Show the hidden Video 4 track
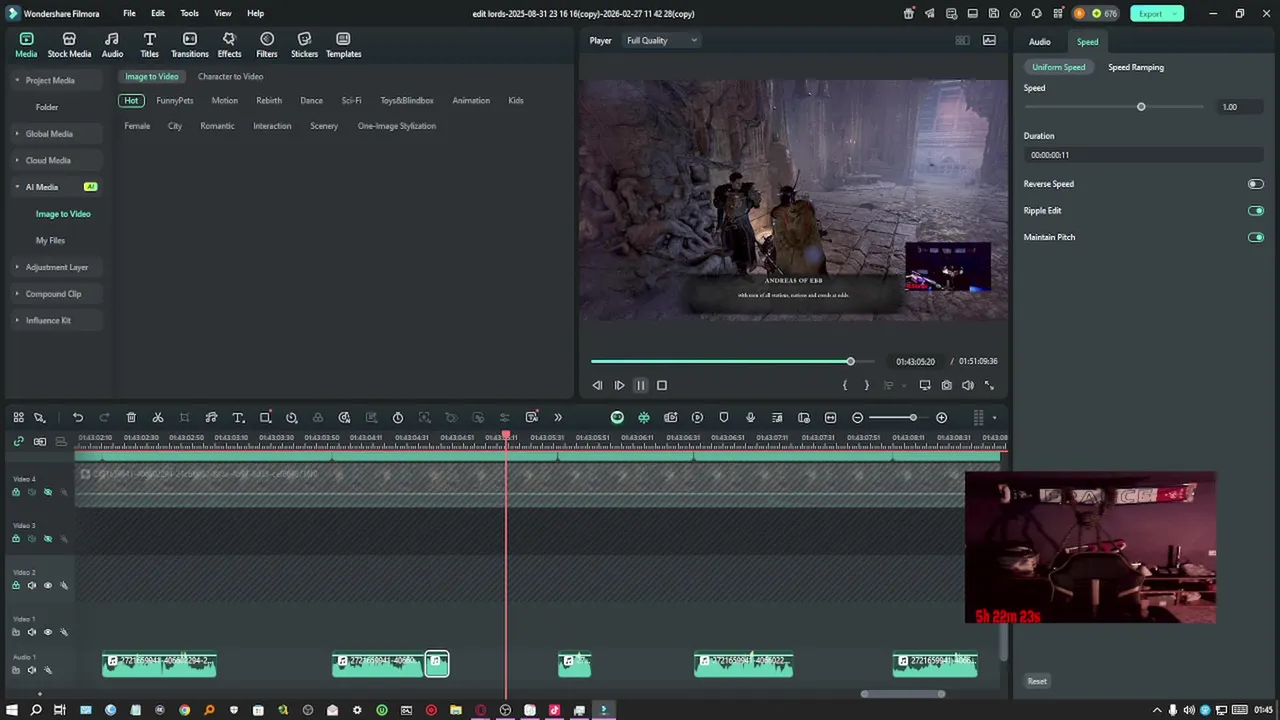The width and height of the screenshot is (1280, 720). coord(47,492)
